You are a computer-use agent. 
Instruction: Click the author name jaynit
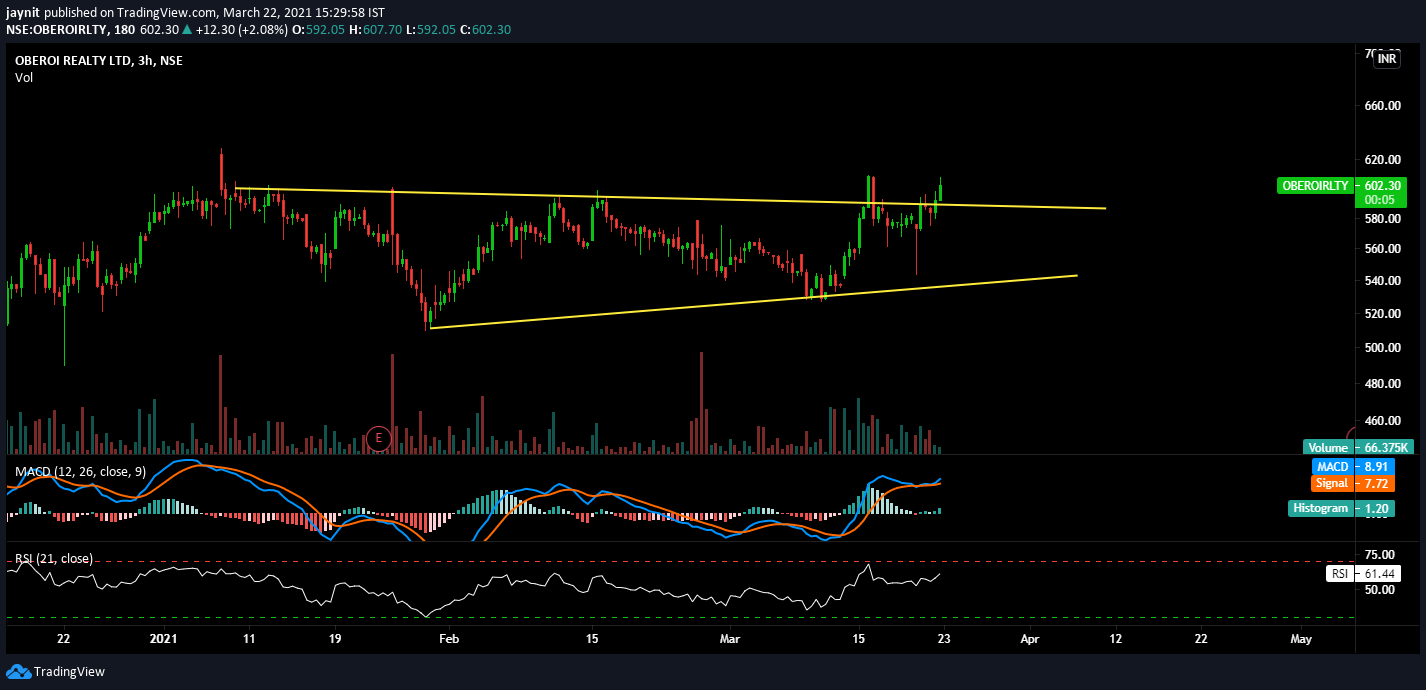(x=23, y=12)
